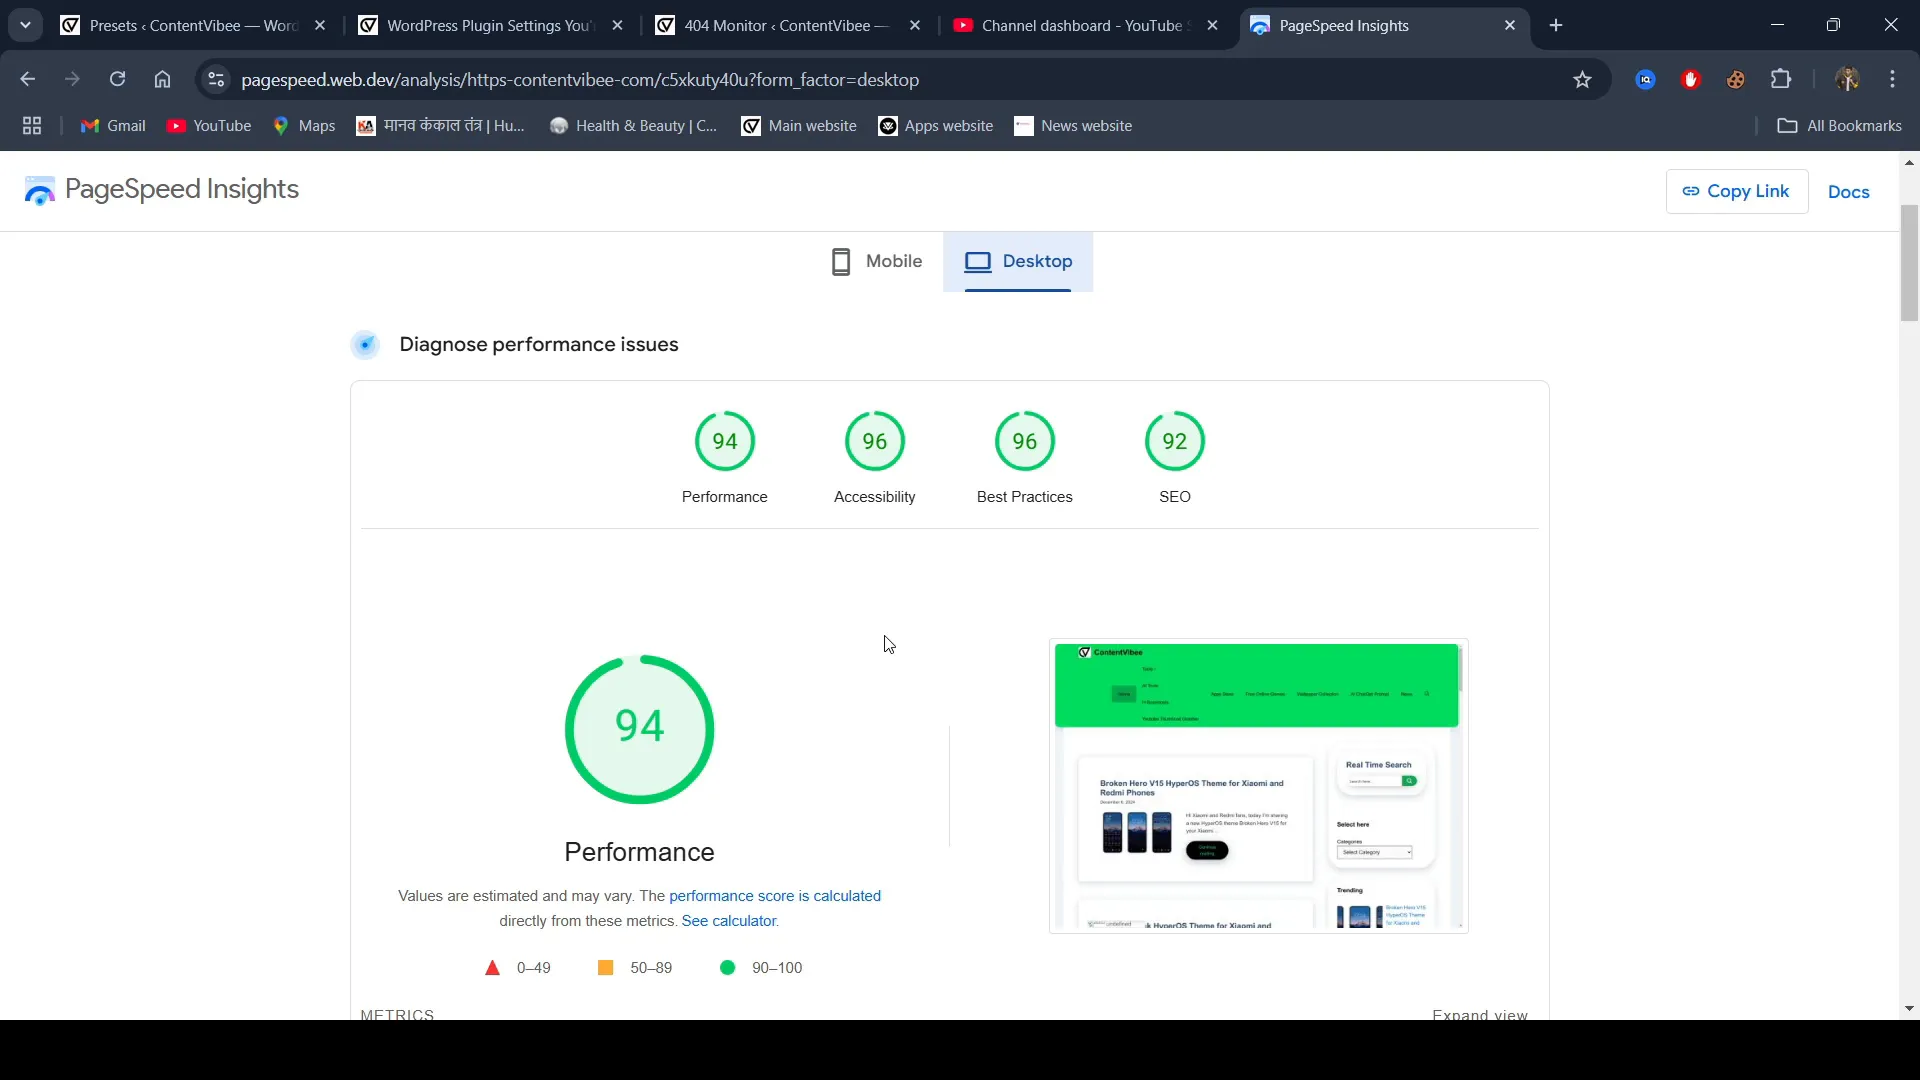This screenshot has height=1080, width=1920.
Task: Jump to the Performance 94 score gauge
Action: point(724,458)
